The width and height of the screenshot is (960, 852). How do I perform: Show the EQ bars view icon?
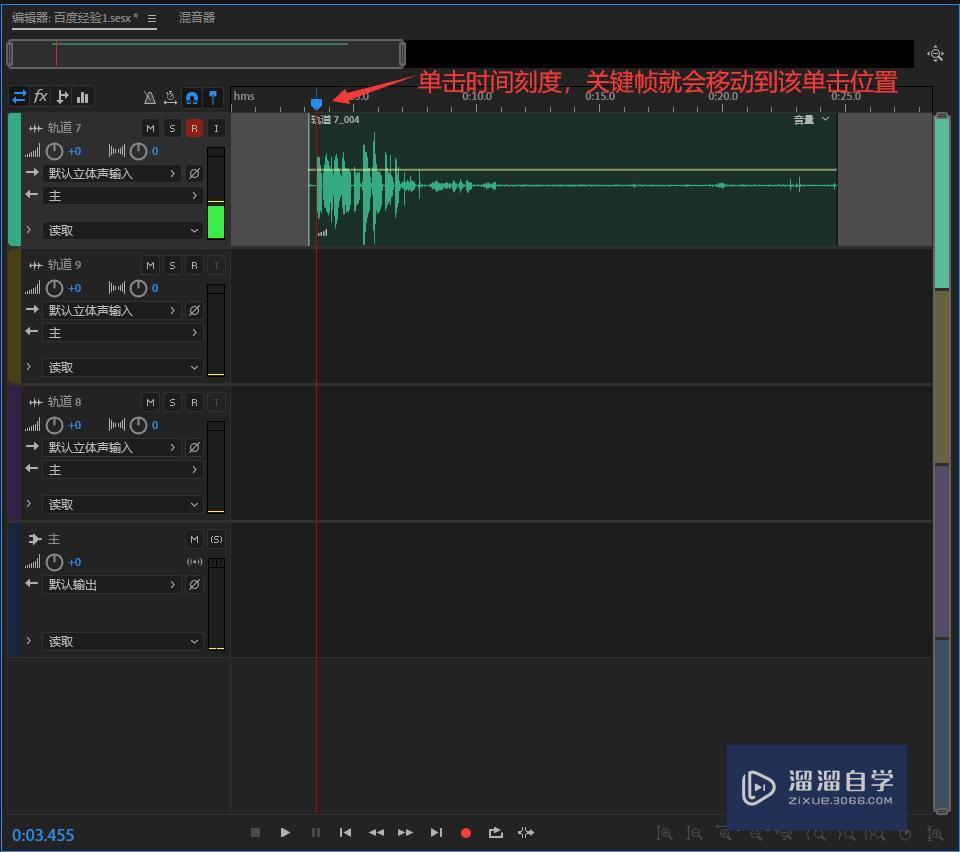tap(83, 97)
